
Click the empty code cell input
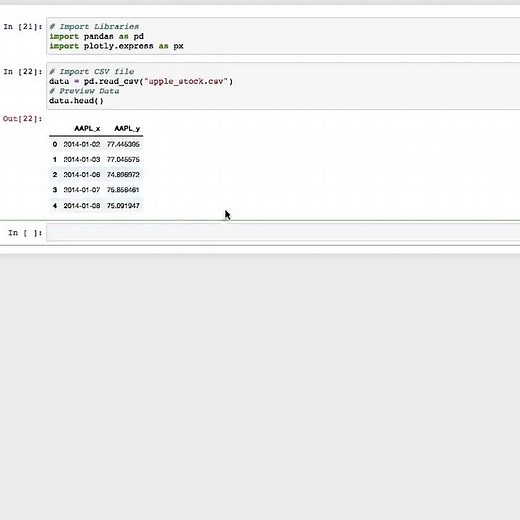[x=283, y=233]
